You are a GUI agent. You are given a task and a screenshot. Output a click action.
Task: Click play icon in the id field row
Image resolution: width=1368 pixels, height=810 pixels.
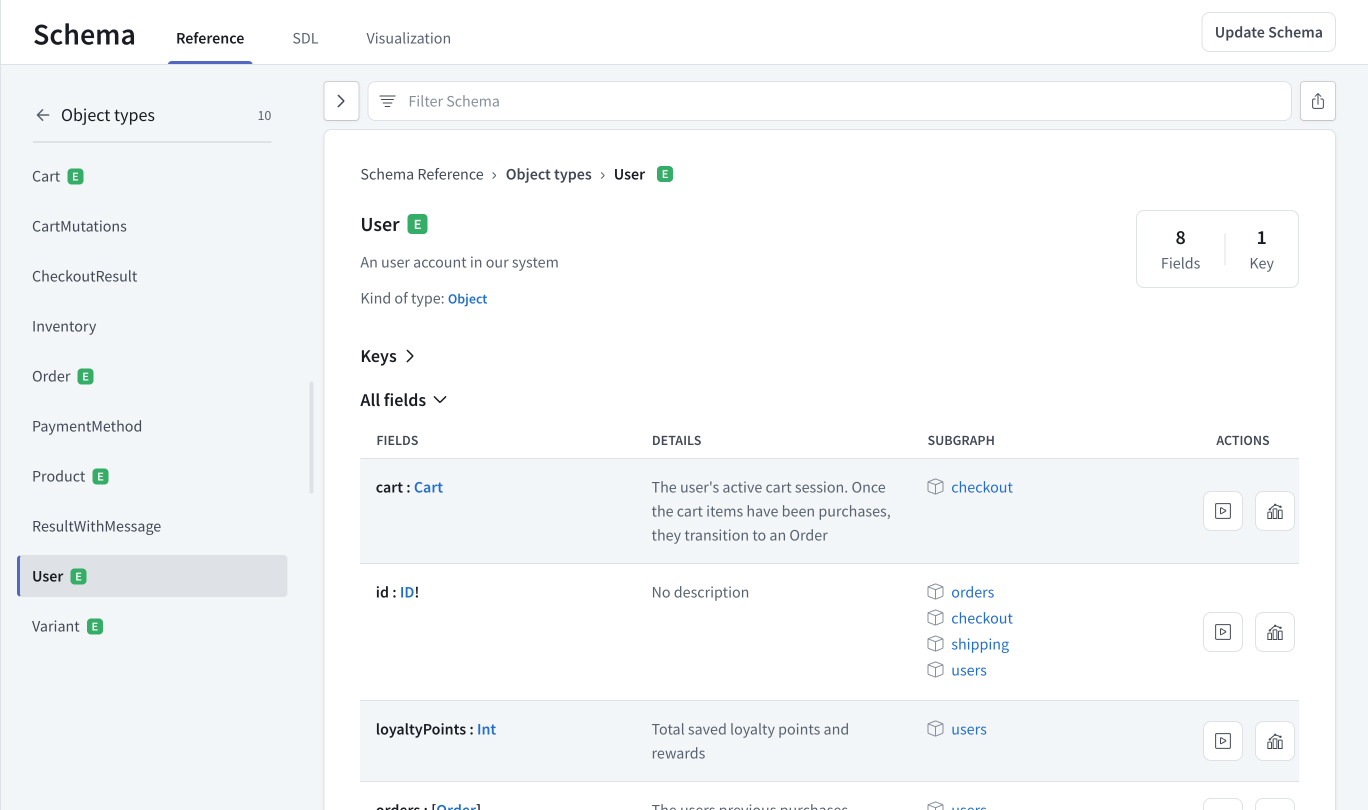(x=1222, y=632)
